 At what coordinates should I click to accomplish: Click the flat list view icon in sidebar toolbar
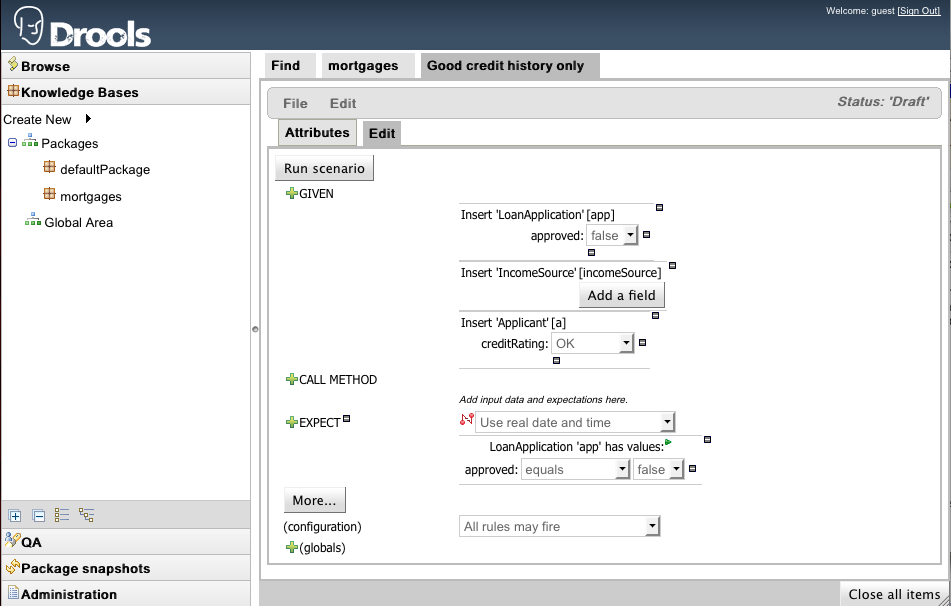pos(62,515)
